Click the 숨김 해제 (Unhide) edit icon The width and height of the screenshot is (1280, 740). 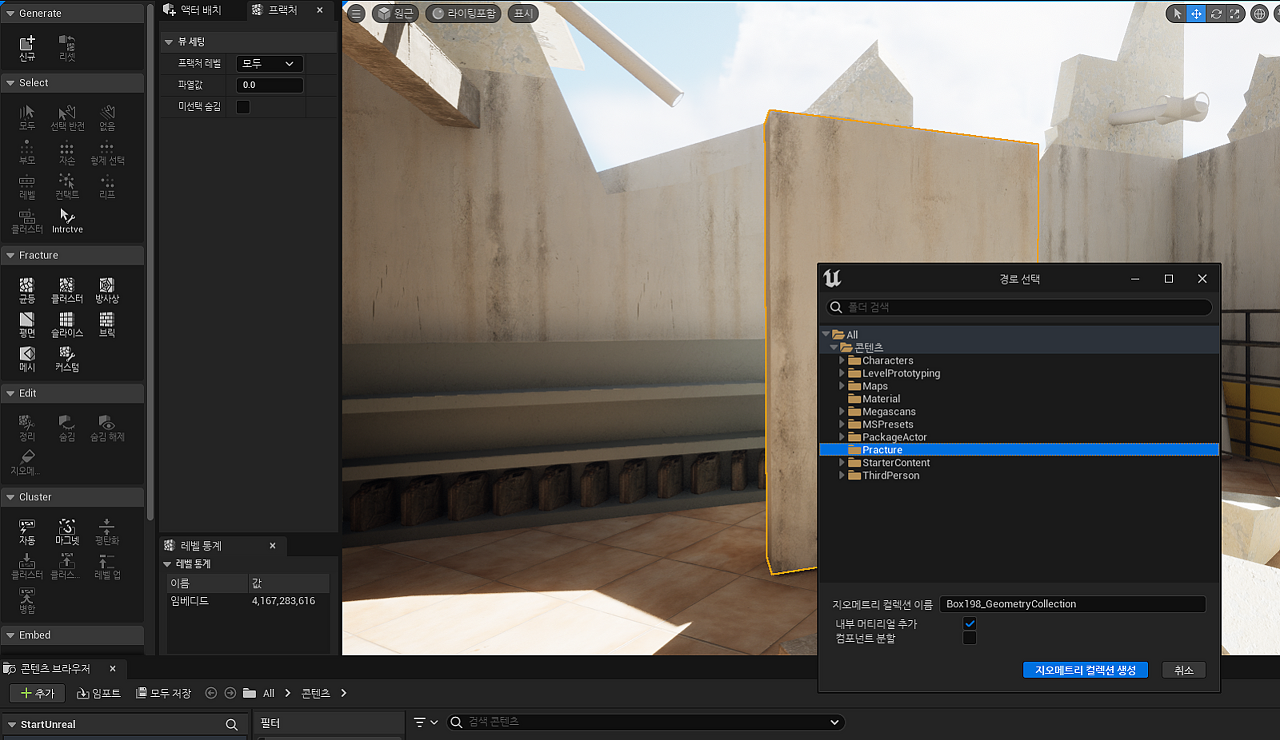coord(107,427)
